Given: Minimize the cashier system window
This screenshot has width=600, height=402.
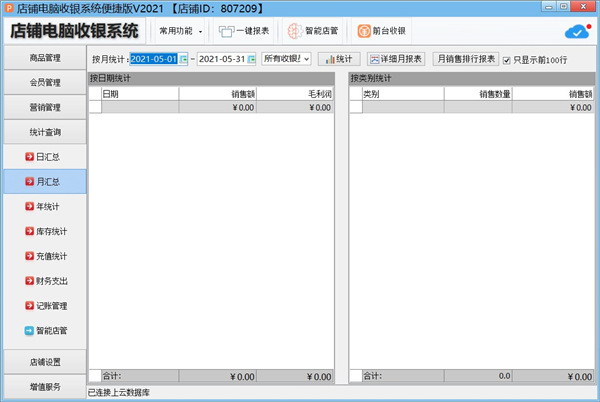Looking at the screenshot, I should (x=549, y=7).
